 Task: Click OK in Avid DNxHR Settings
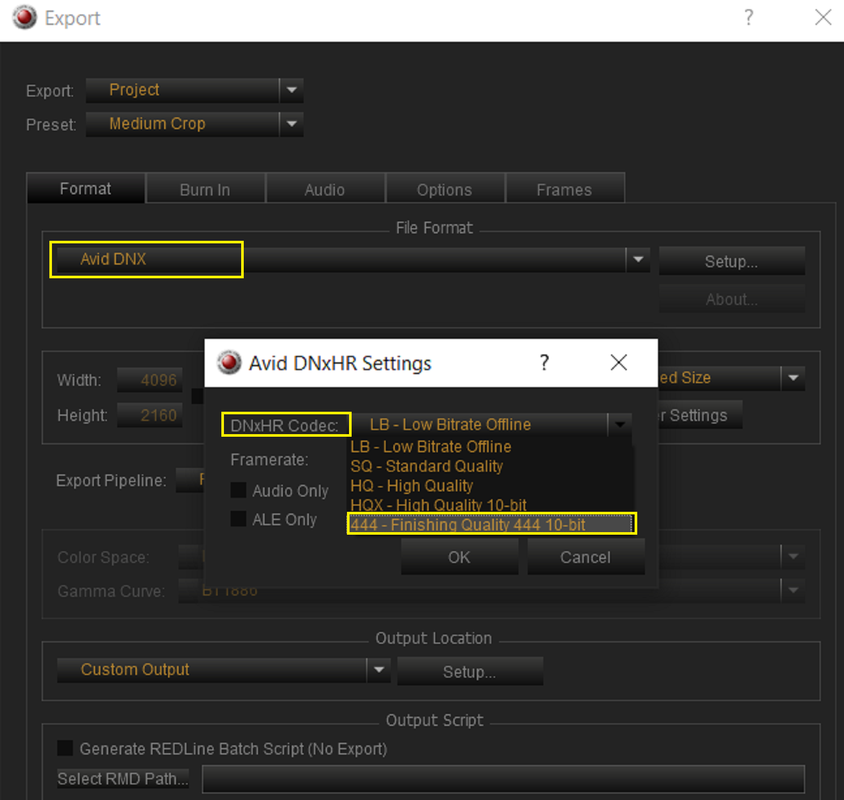[459, 557]
